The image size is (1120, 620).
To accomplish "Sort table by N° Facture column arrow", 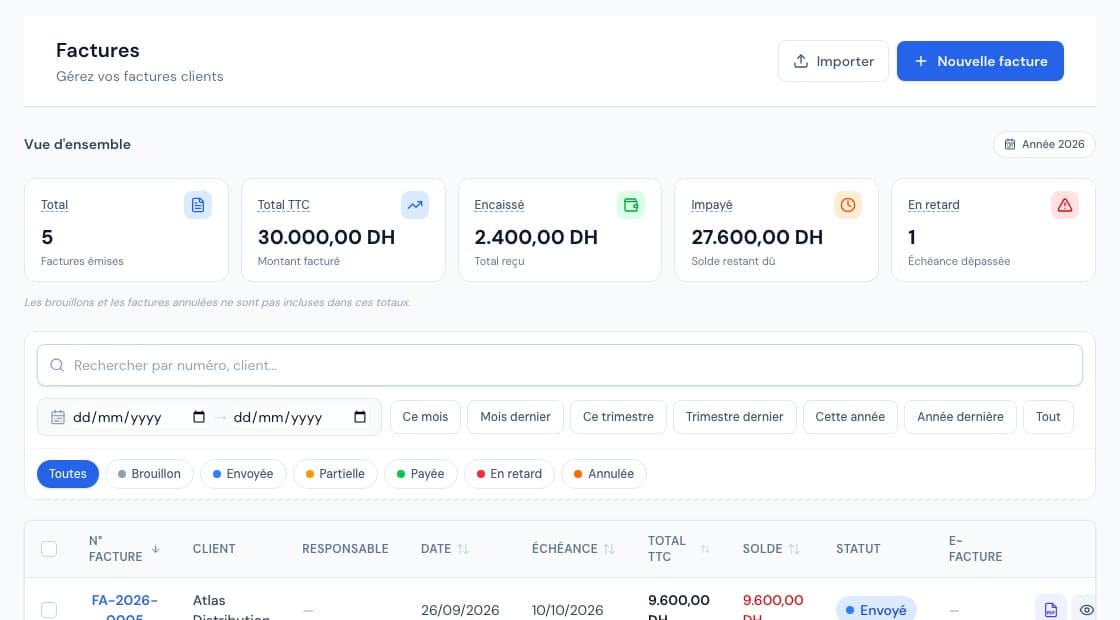I will tap(156, 549).
